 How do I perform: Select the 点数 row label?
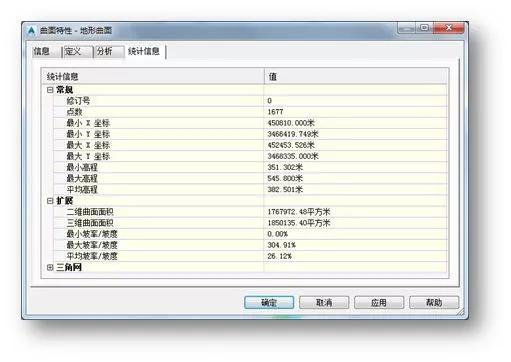coord(74,112)
